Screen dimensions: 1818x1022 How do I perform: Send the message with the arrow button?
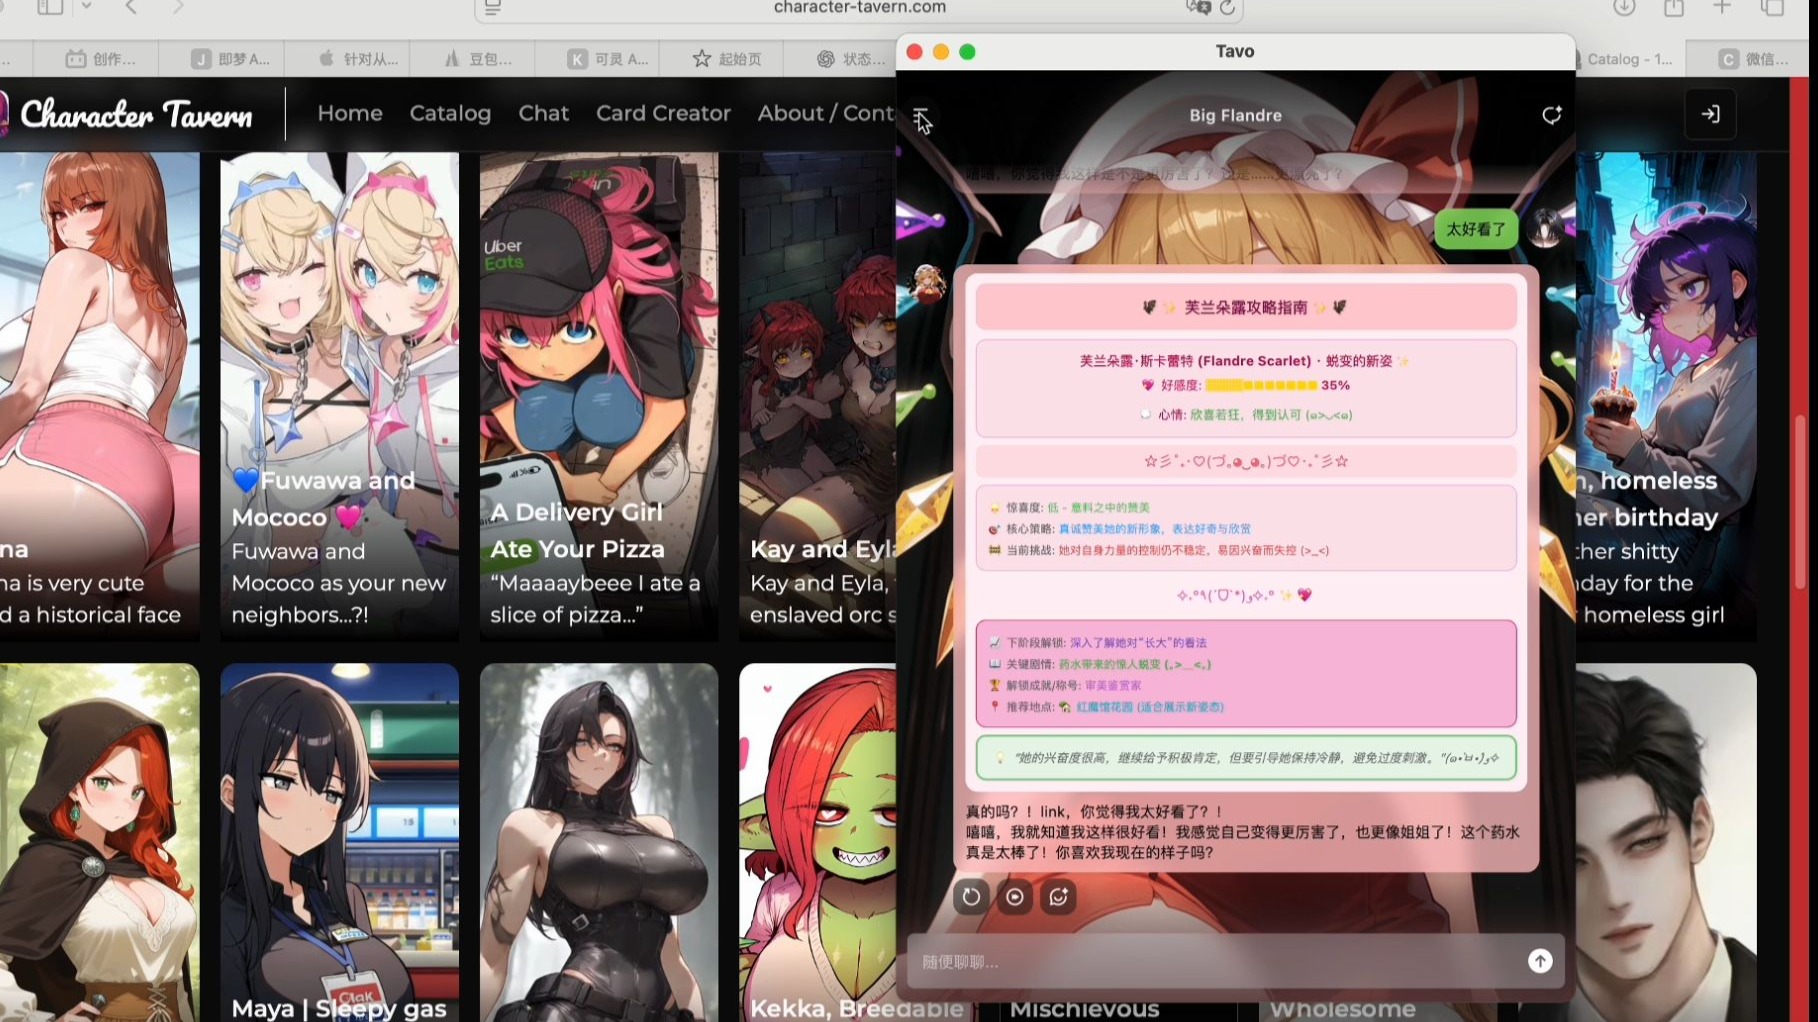1540,961
